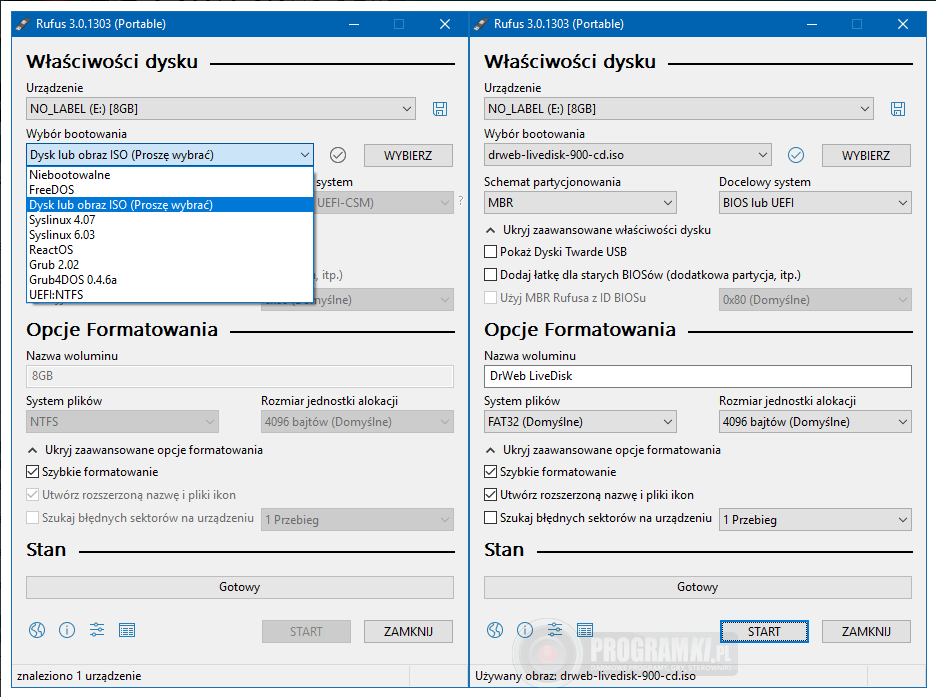Click WYBIERZ button in left window
Viewport: 936px width, 697px height.
coord(408,155)
